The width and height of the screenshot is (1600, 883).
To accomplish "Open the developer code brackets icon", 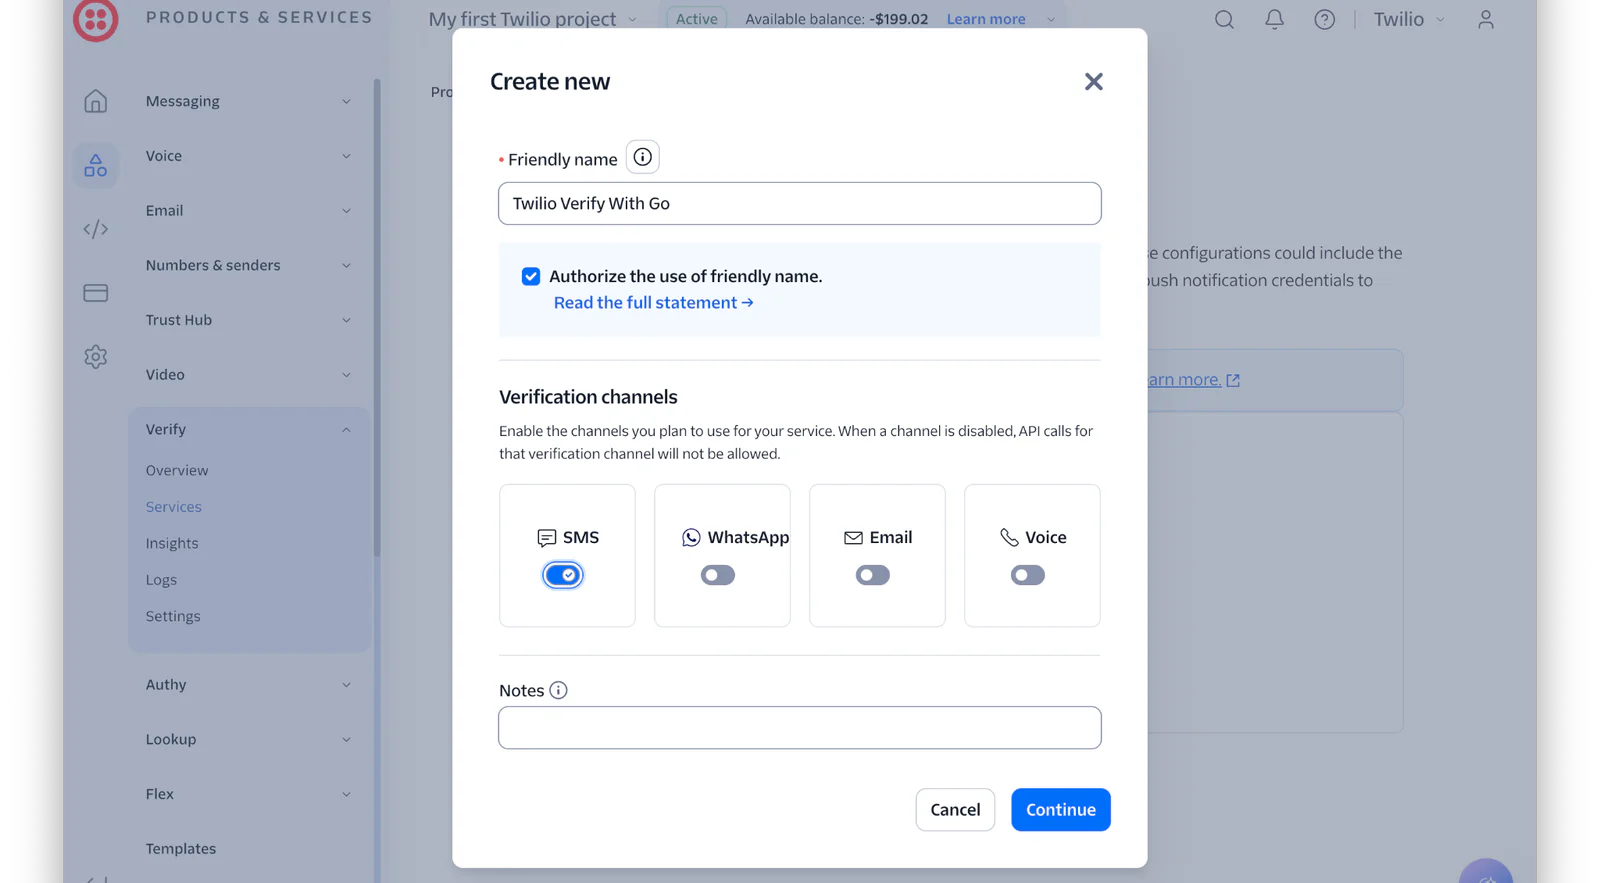I will click(95, 229).
